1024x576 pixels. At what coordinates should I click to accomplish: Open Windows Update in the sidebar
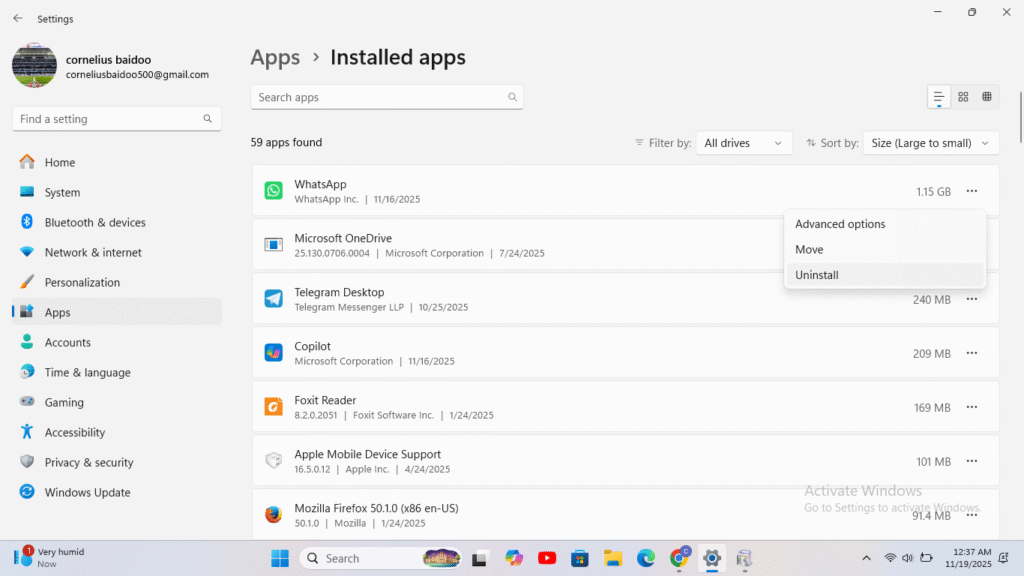[87, 492]
